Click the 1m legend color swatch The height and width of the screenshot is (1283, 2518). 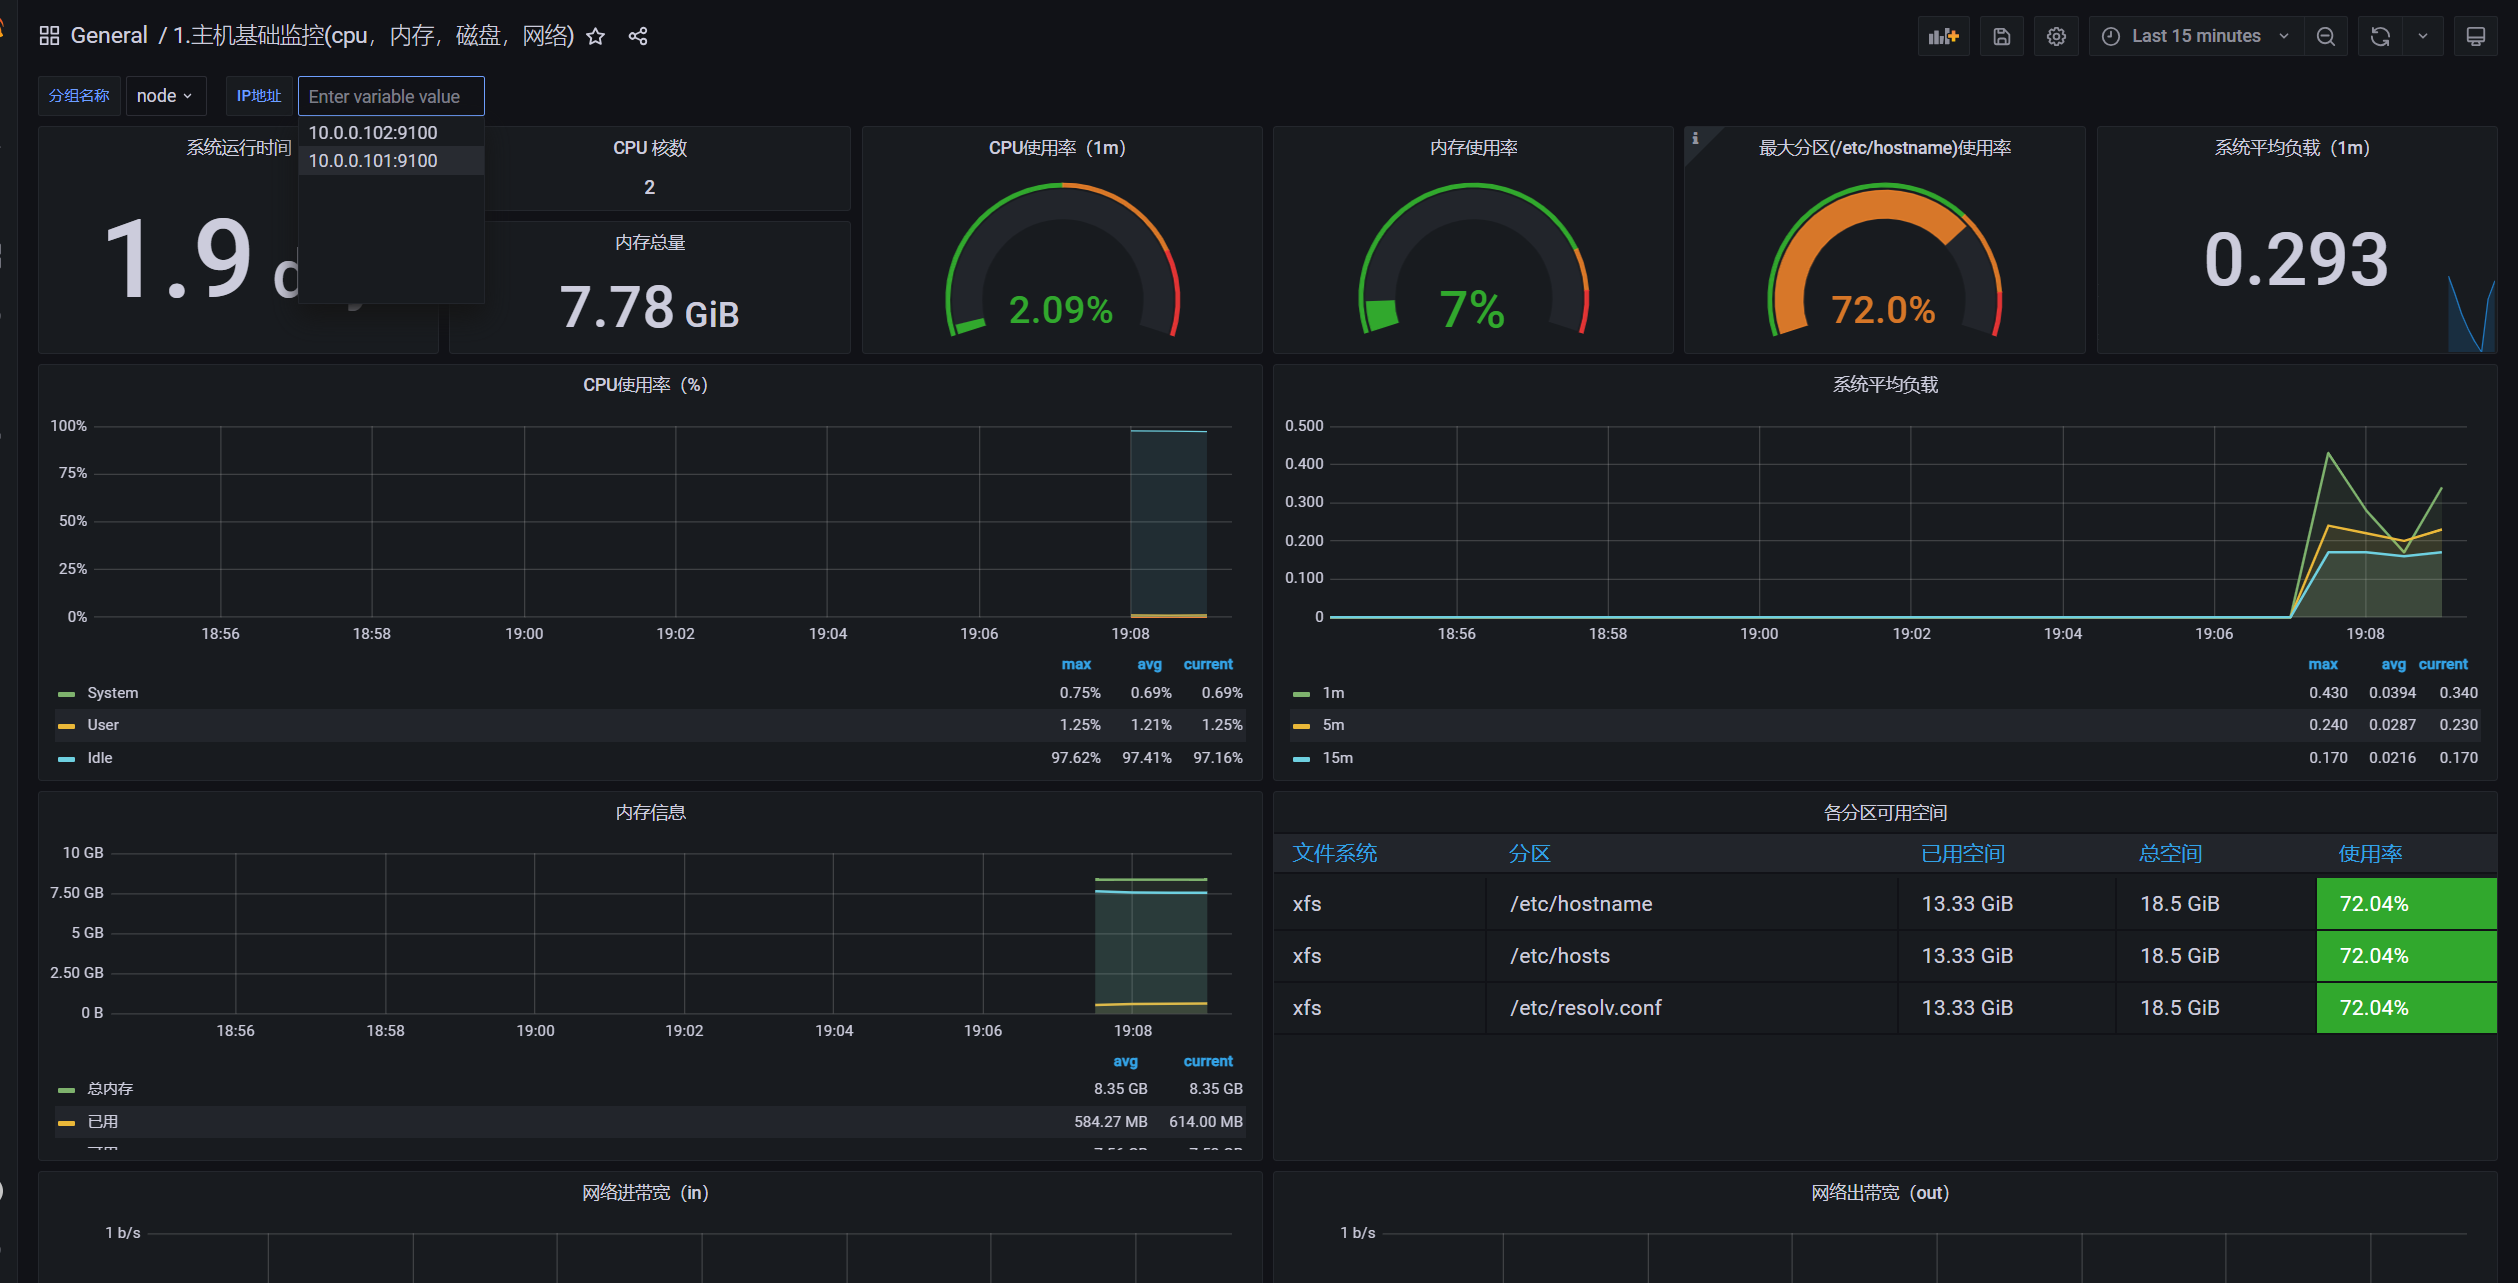point(1301,694)
